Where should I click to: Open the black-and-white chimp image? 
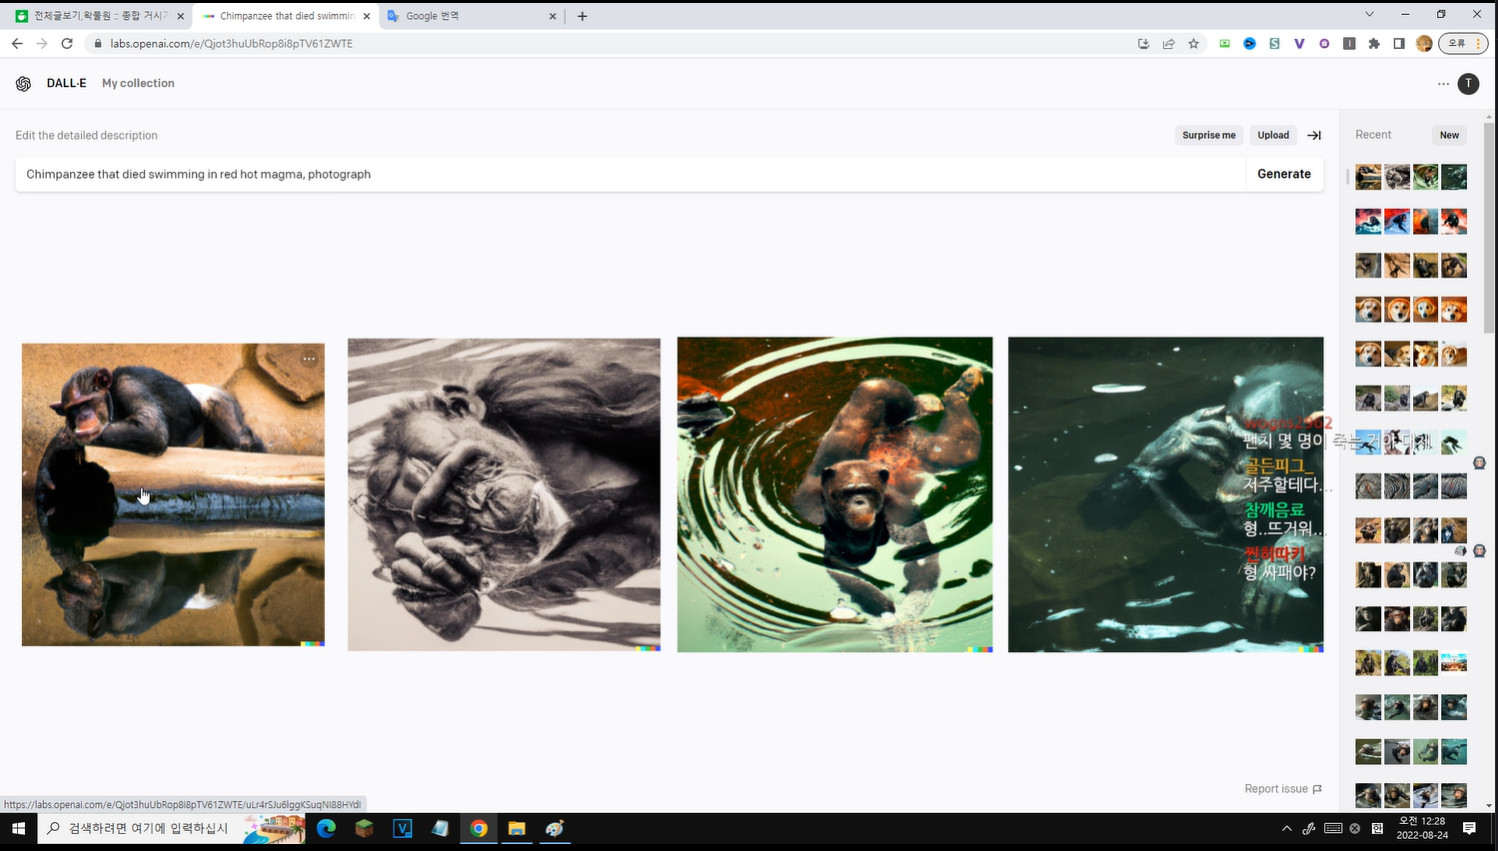[x=504, y=495]
